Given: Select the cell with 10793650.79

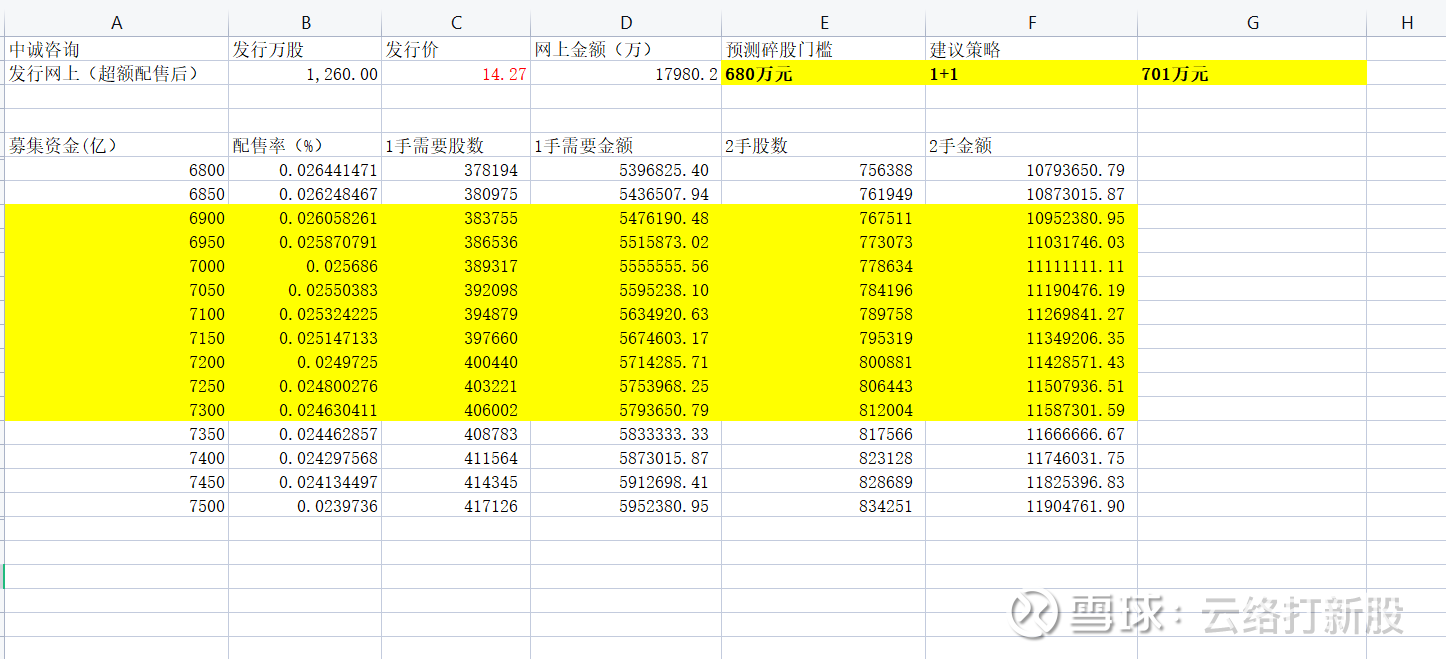Looking at the screenshot, I should click(1032, 170).
